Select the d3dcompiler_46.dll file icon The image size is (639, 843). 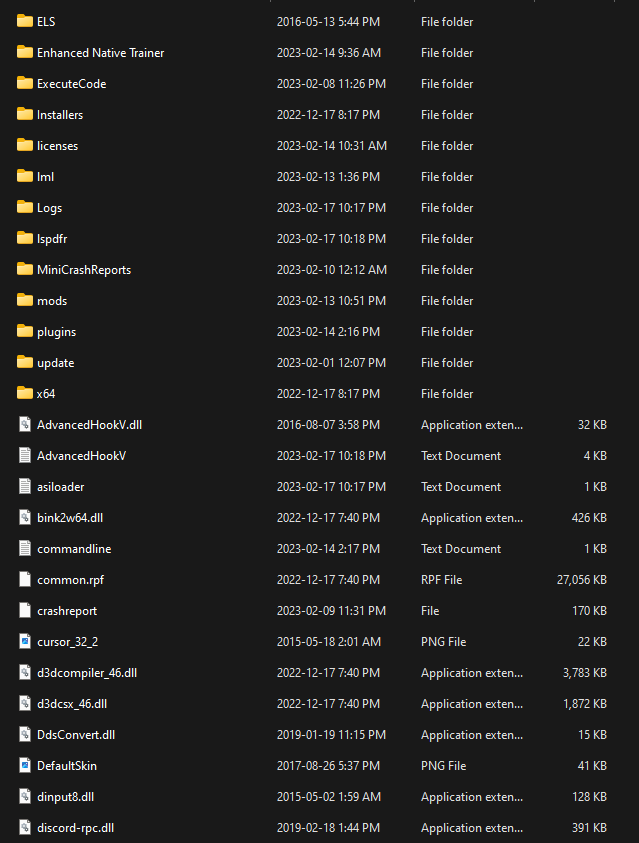(25, 672)
